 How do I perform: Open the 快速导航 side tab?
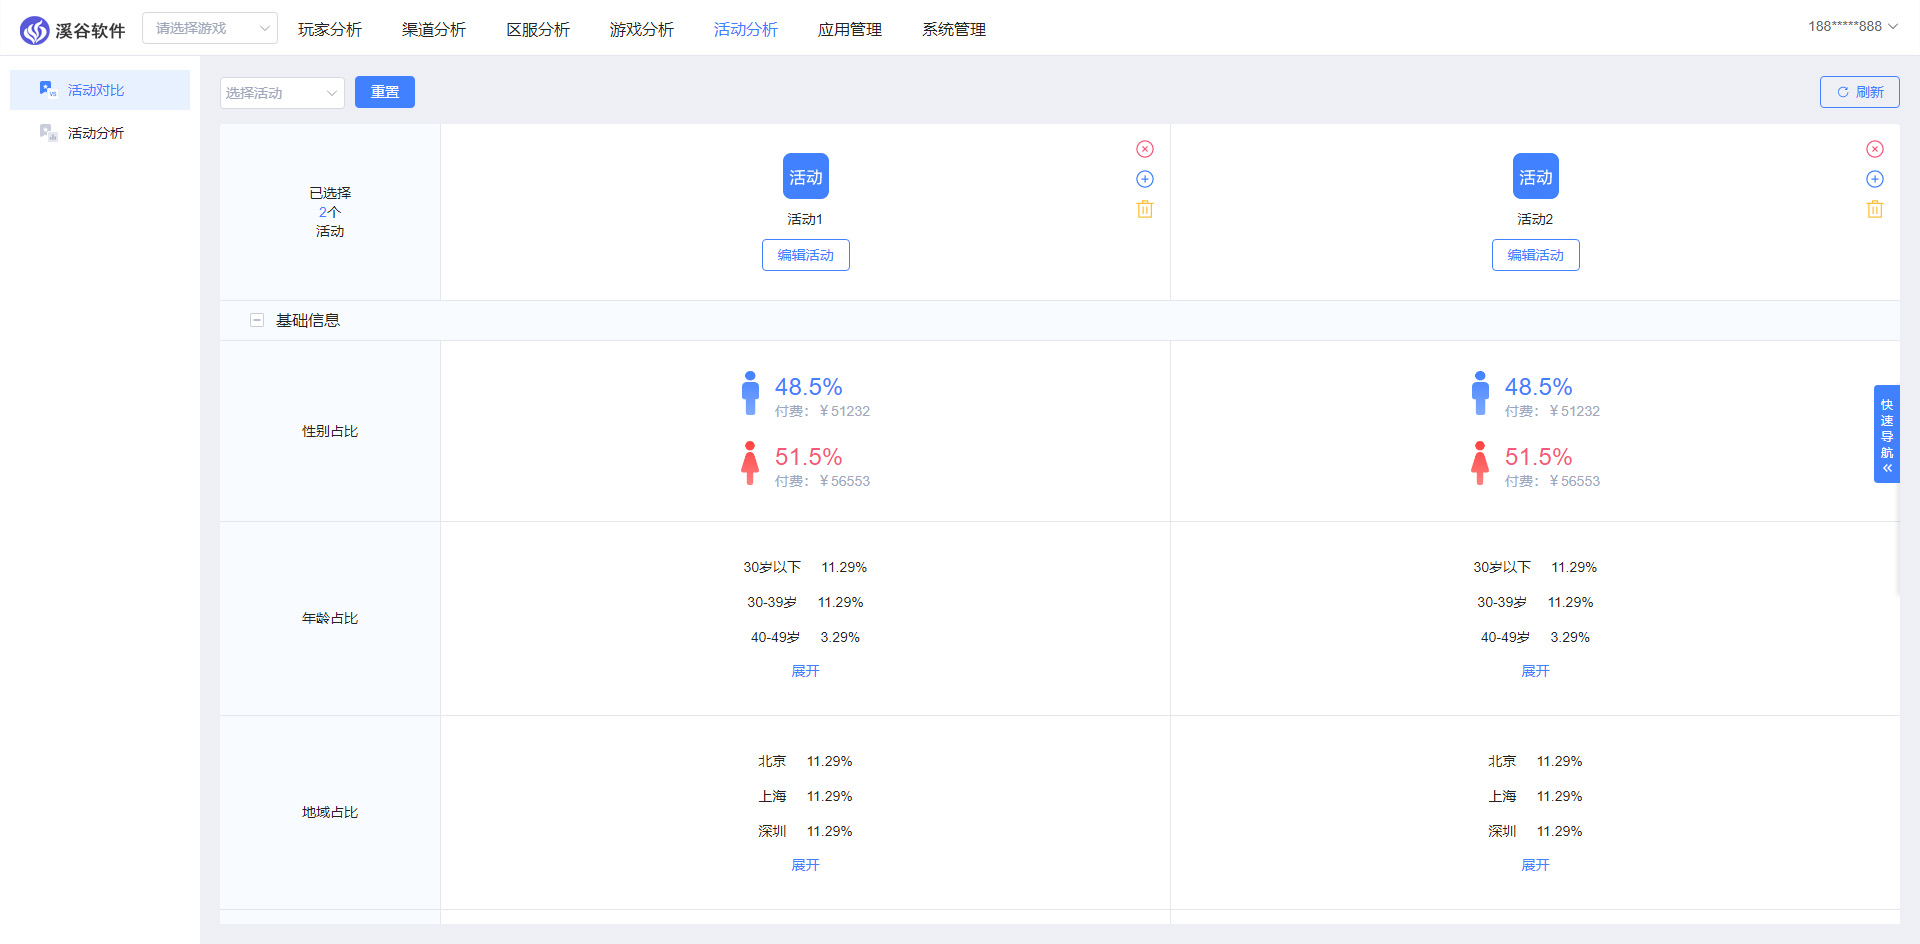[x=1887, y=434]
